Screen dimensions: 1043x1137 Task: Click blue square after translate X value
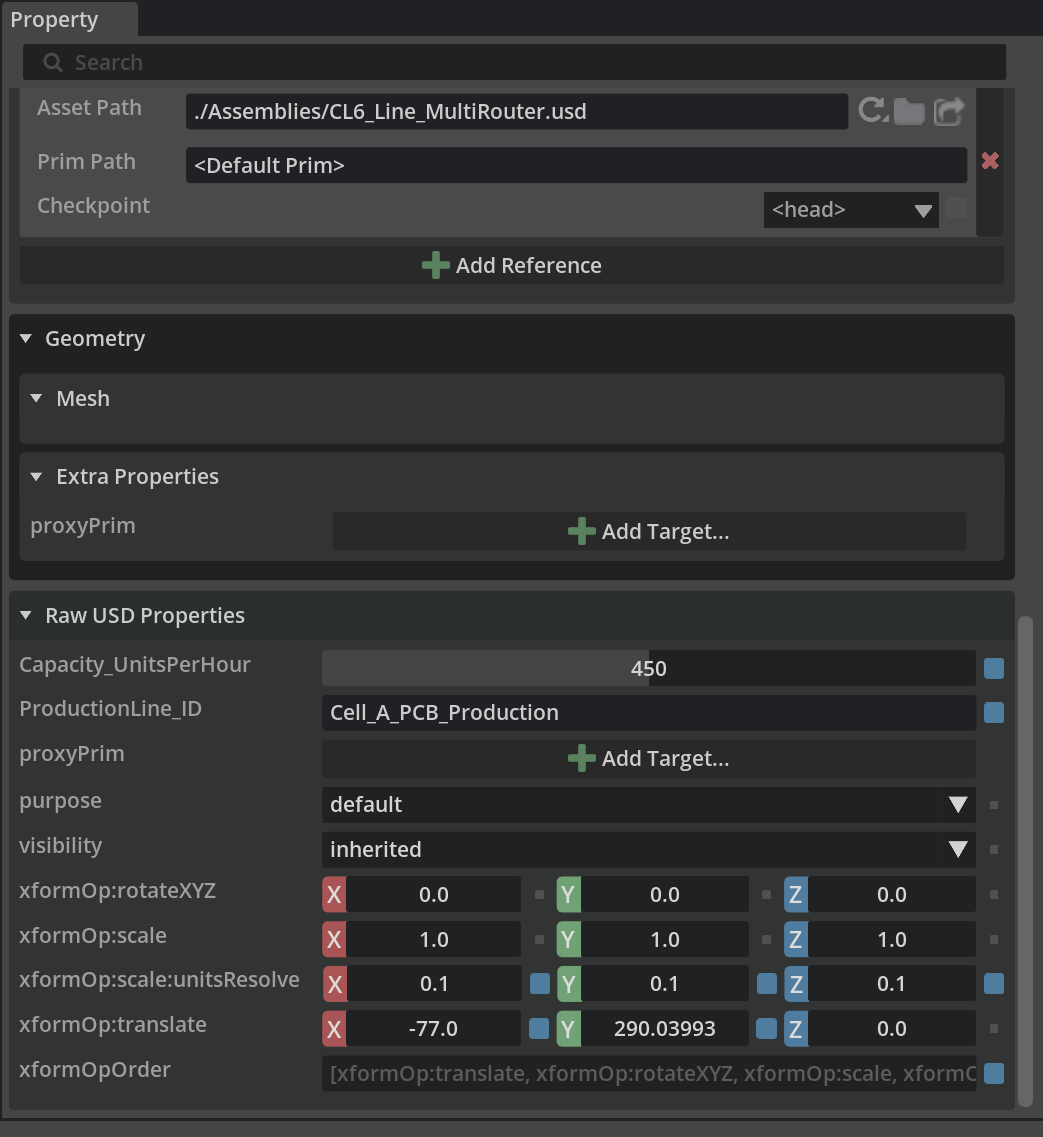tap(539, 1028)
